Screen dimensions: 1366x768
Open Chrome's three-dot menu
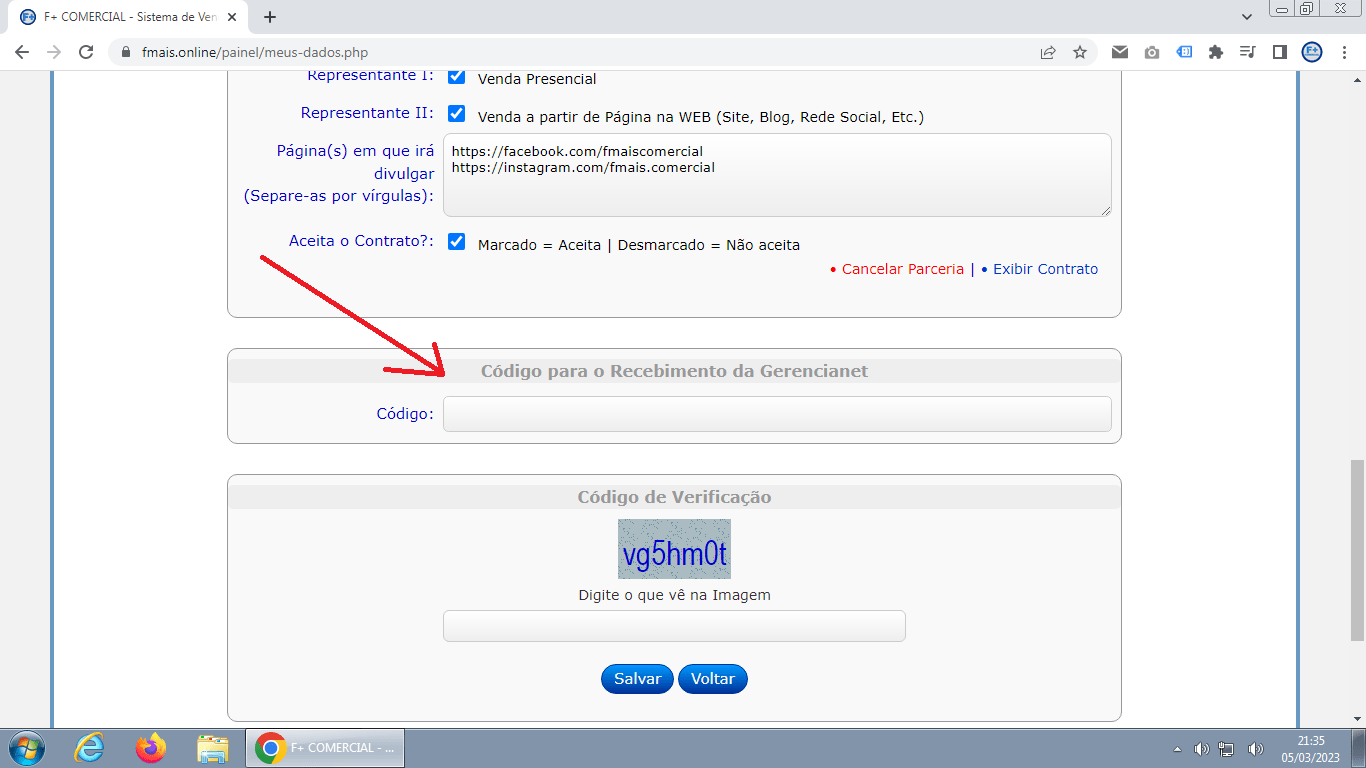(x=1343, y=52)
